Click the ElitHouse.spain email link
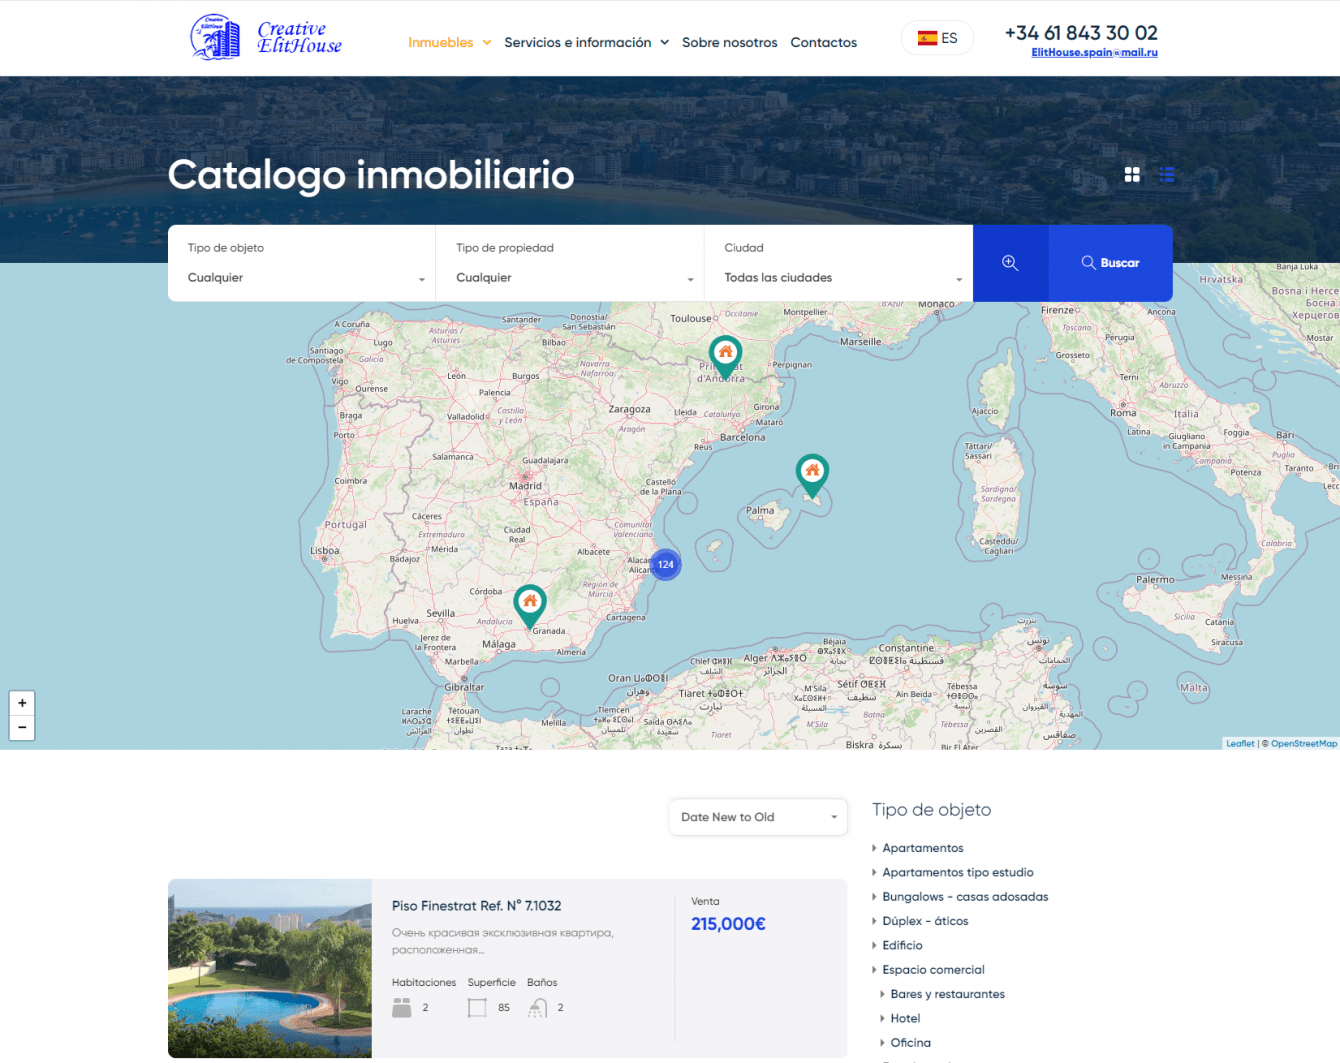This screenshot has height=1063, width=1340. tap(1094, 52)
